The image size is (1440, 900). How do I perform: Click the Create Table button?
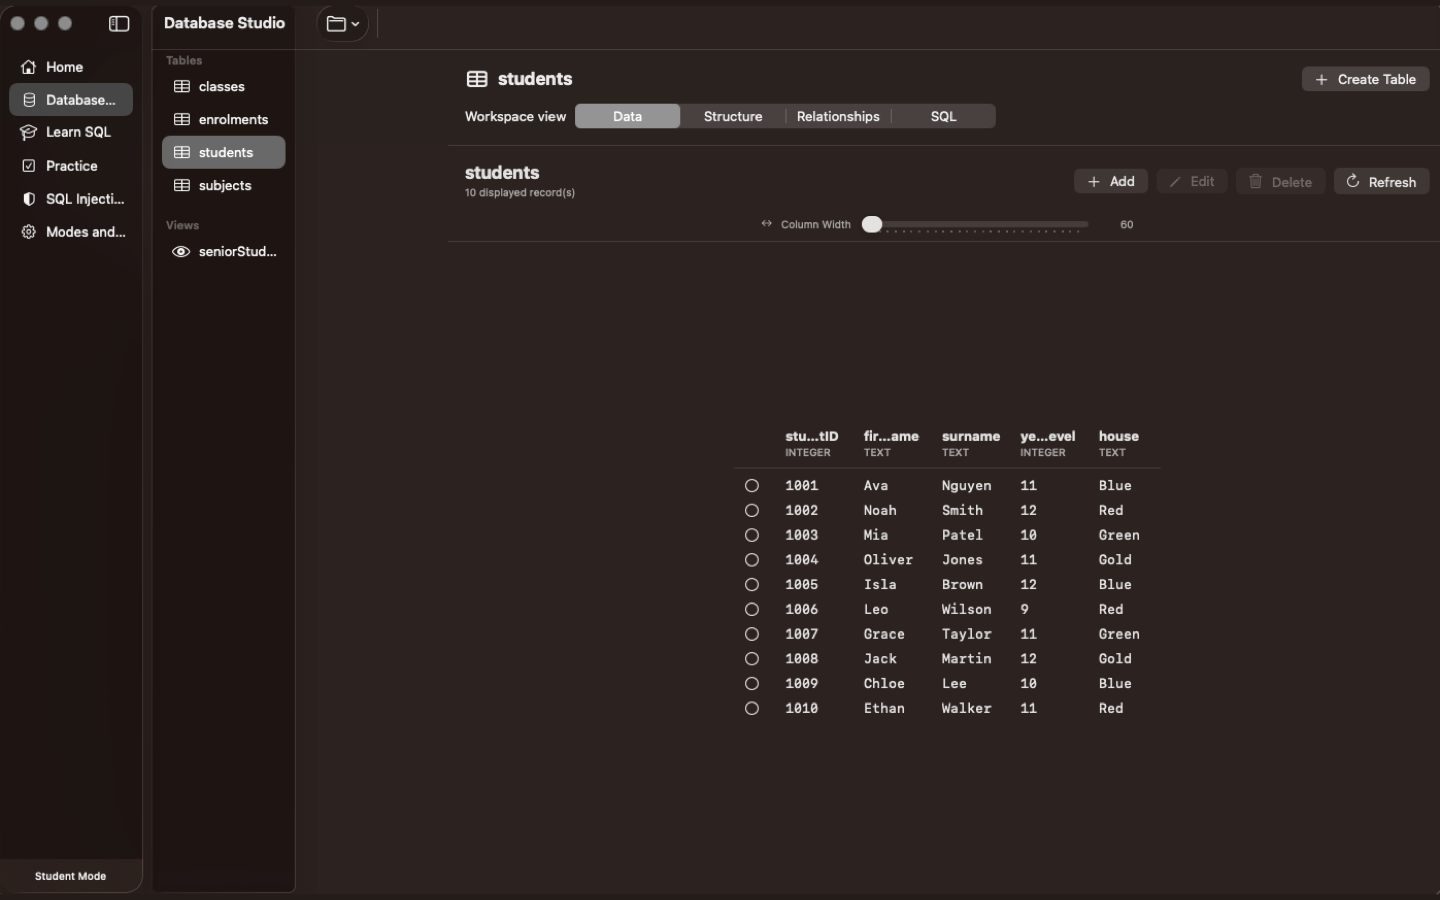[1365, 79]
